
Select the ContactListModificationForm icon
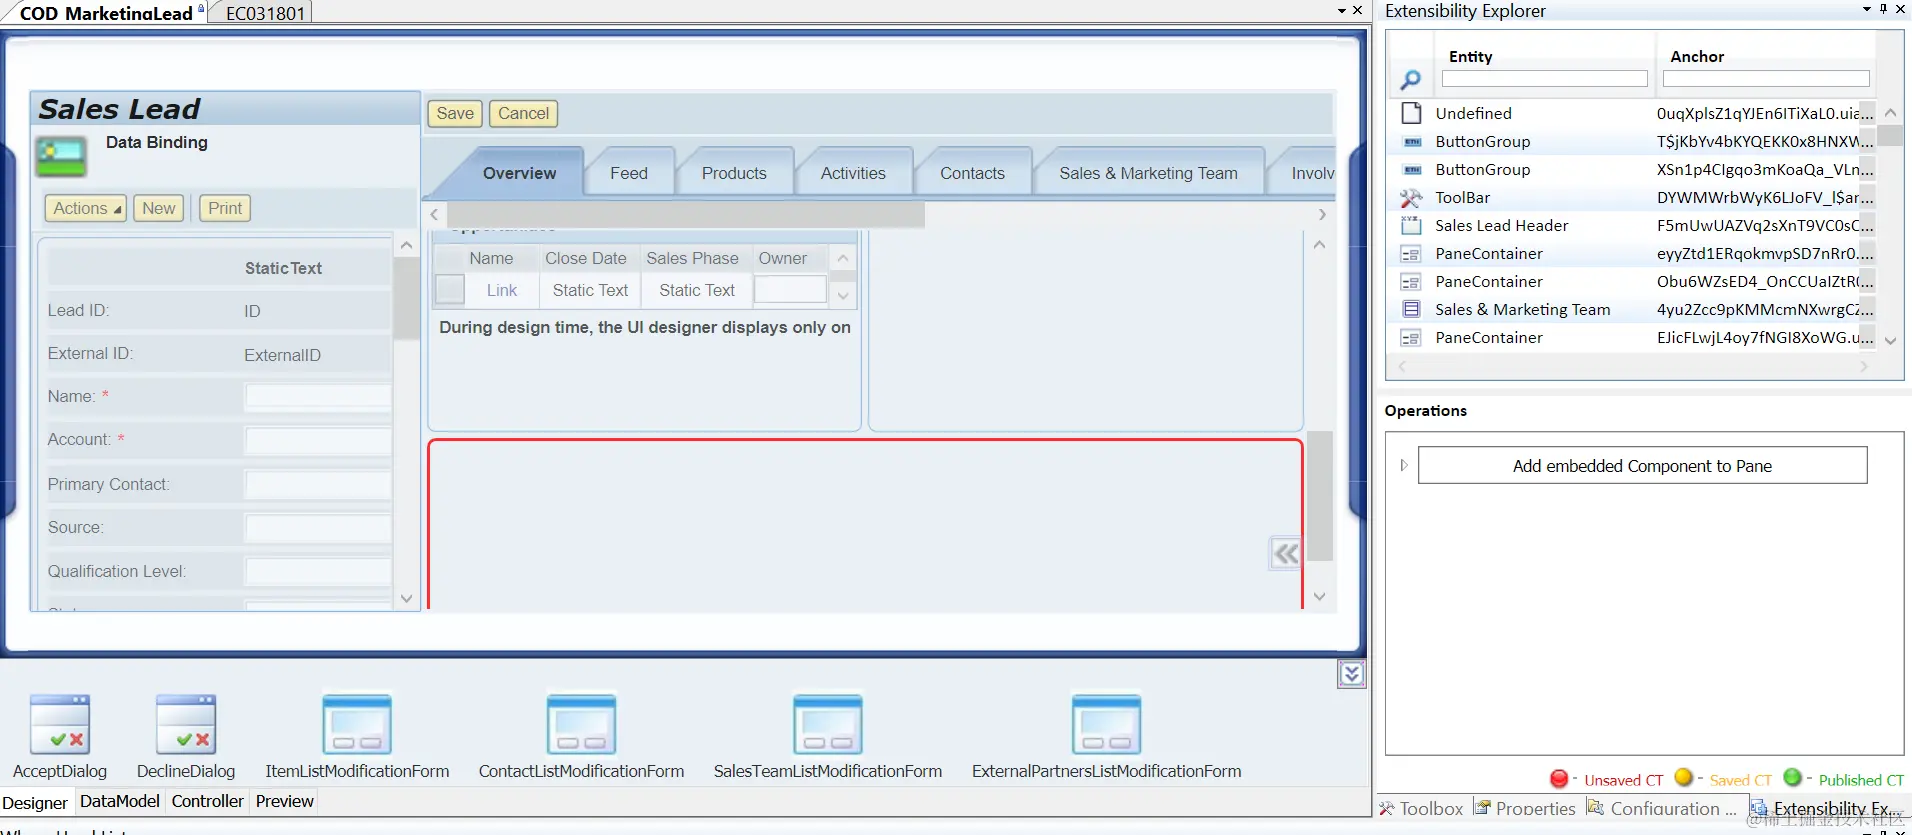(x=581, y=724)
